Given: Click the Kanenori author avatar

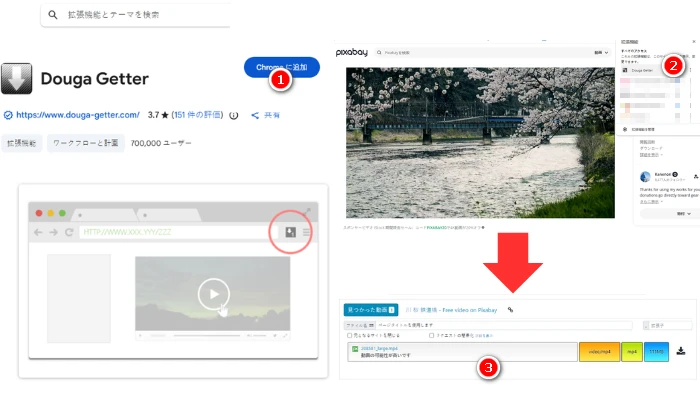Looking at the screenshot, I should [x=645, y=177].
